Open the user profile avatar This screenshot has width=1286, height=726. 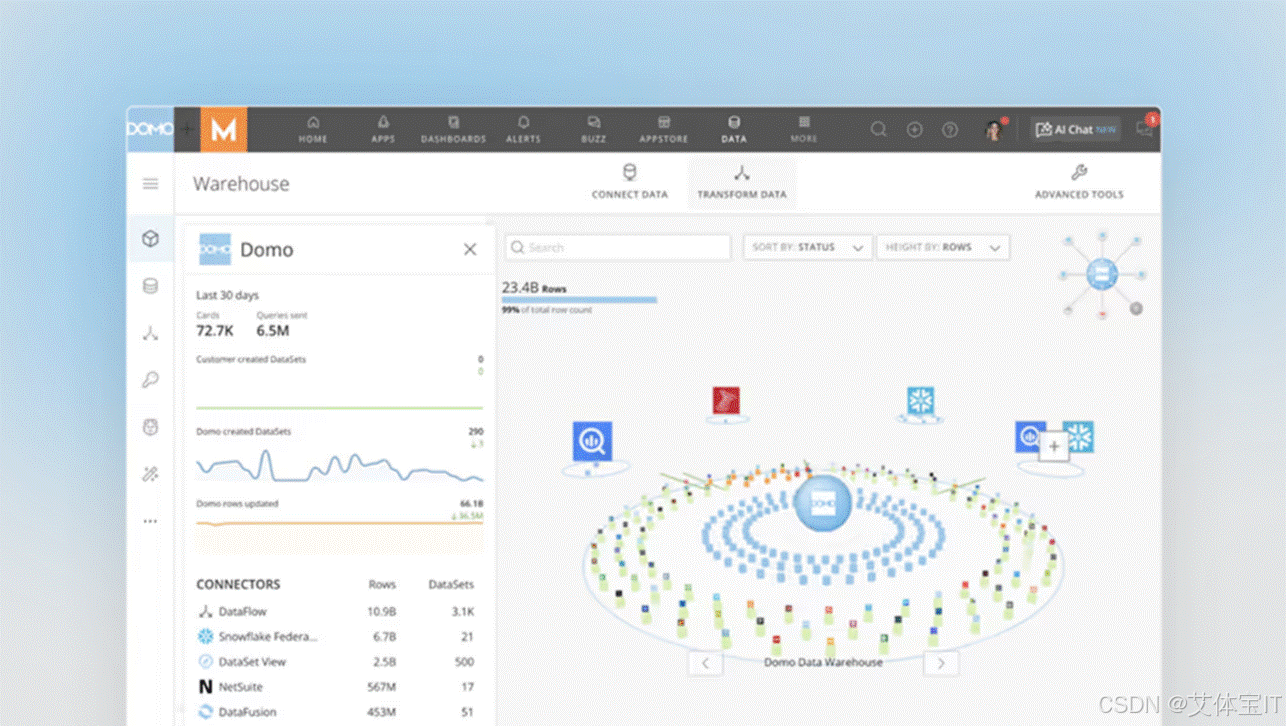tap(994, 129)
